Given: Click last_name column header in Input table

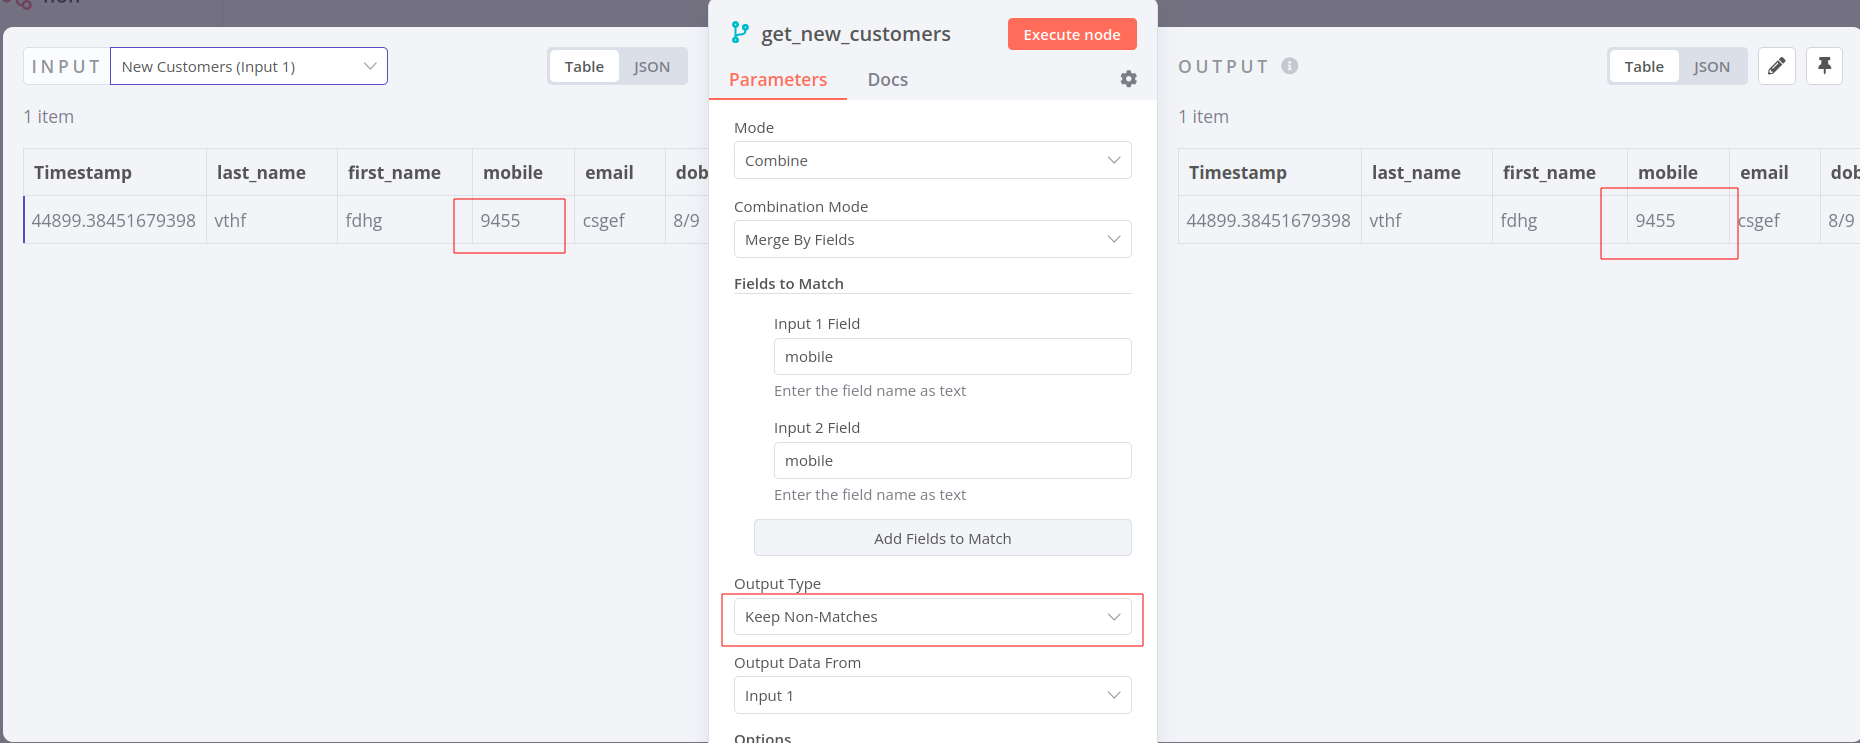Looking at the screenshot, I should pyautogui.click(x=272, y=172).
